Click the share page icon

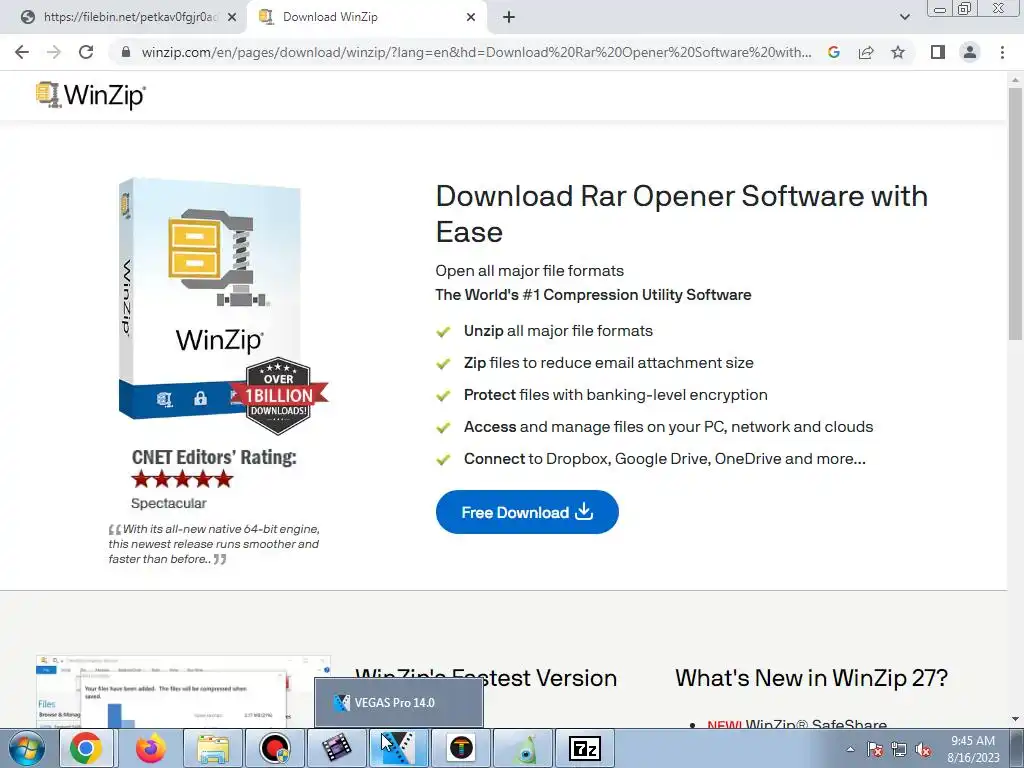point(866,52)
